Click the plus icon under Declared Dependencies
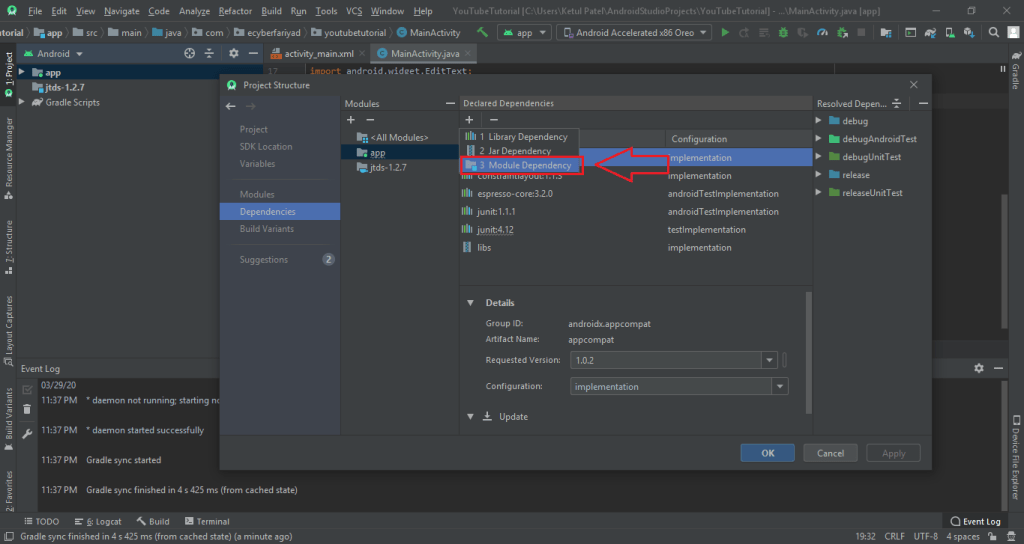Screen dimensions: 1024x544 tap(469, 120)
